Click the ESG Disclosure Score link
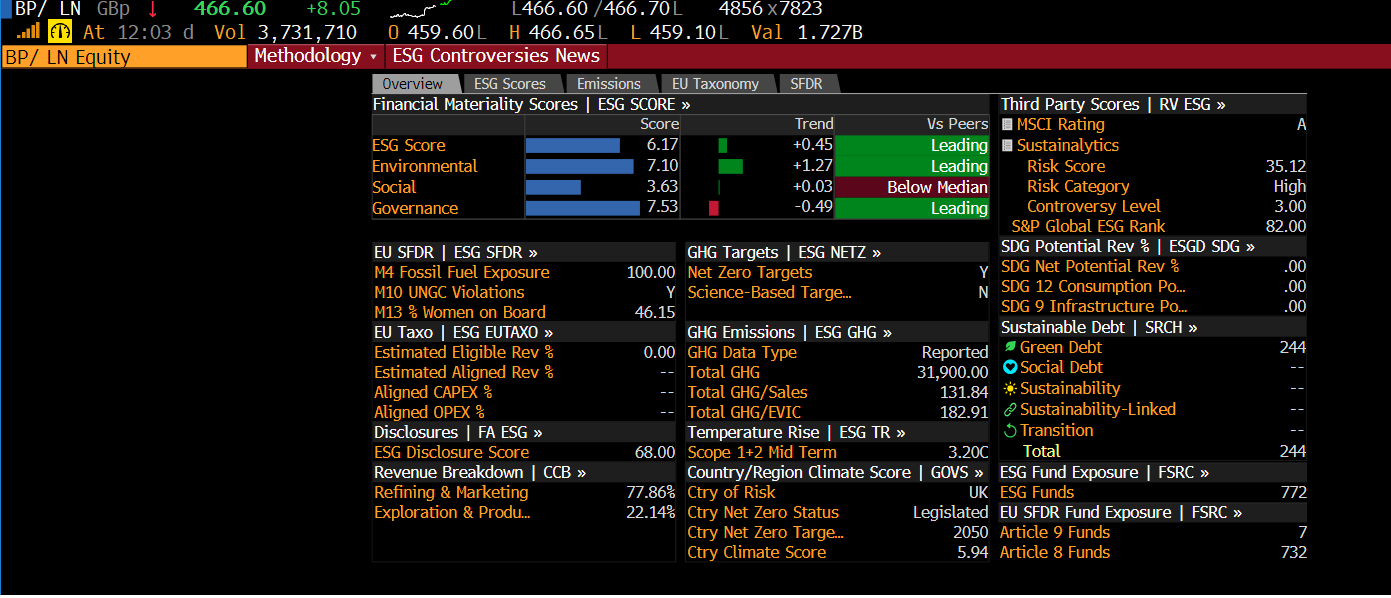This screenshot has width=1391, height=598. coord(451,452)
